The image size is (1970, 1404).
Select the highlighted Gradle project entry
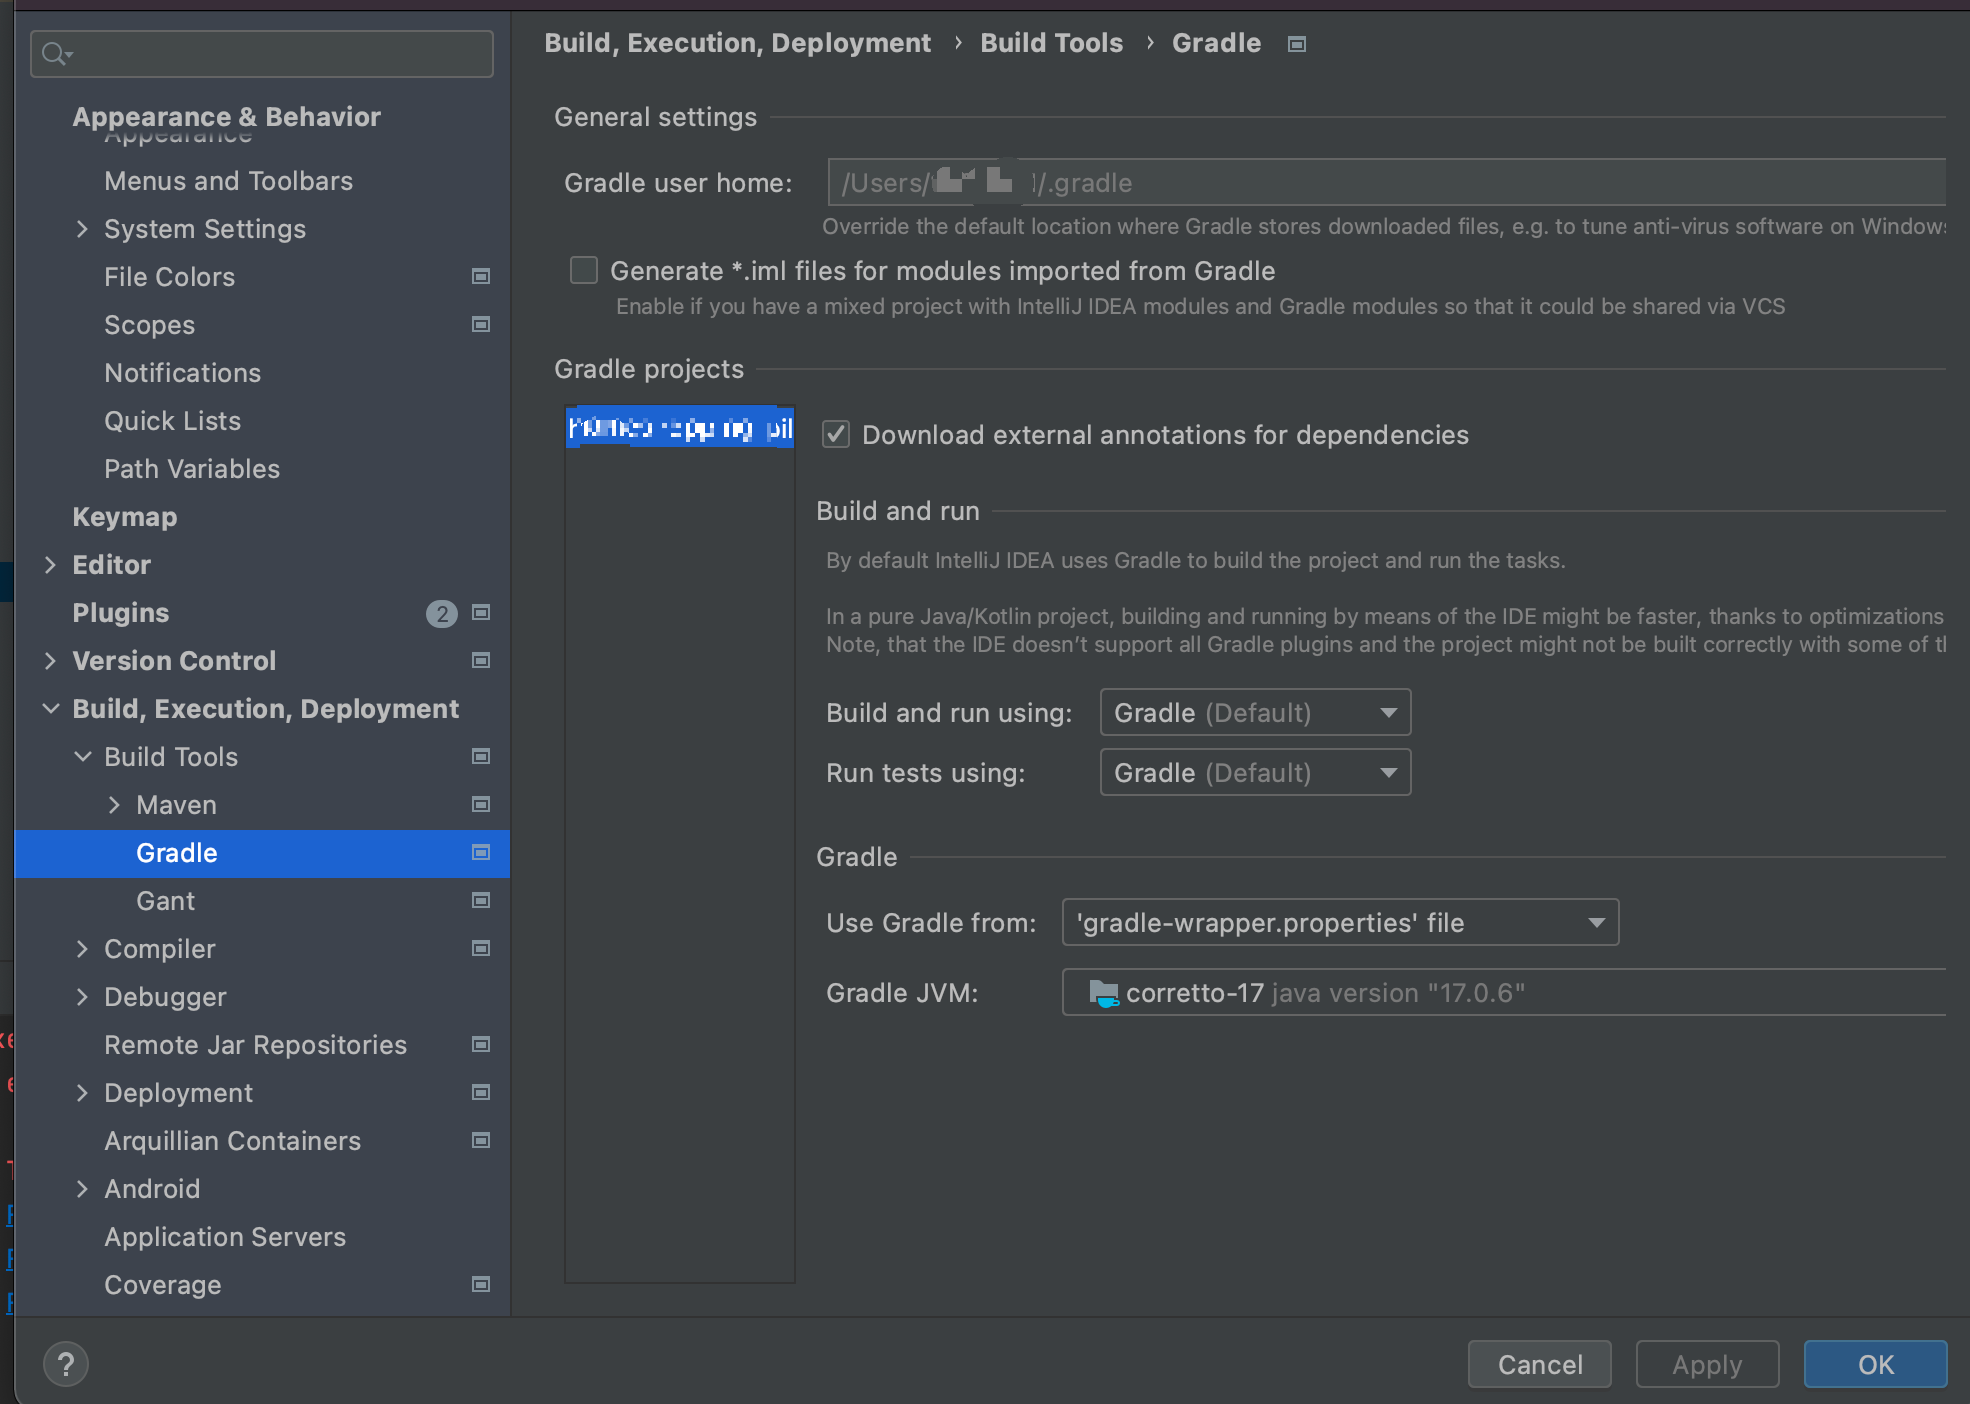click(680, 428)
